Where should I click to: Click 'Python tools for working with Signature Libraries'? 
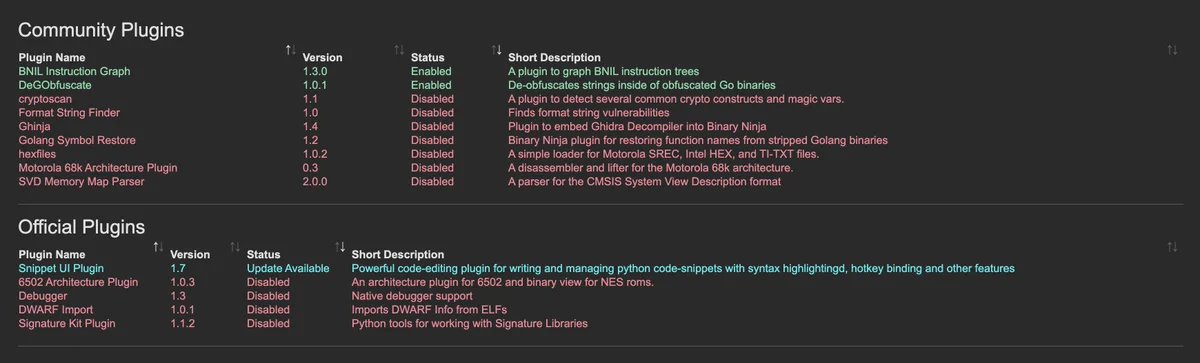[x=470, y=324]
